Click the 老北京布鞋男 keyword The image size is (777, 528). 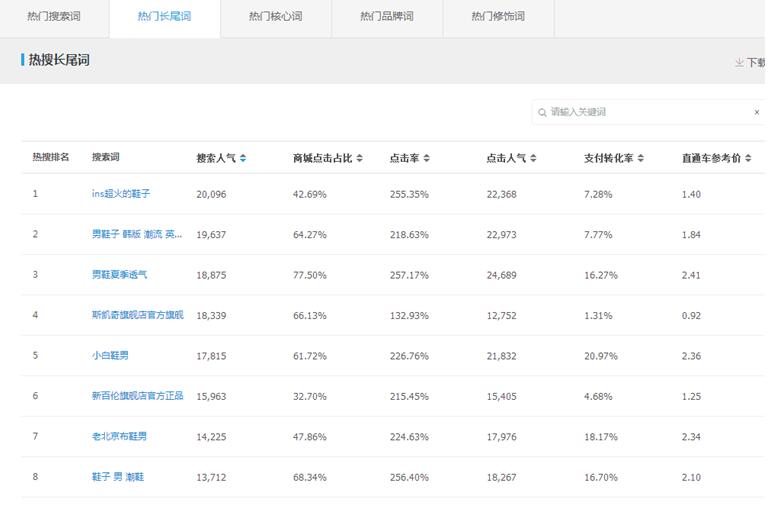[x=119, y=437]
